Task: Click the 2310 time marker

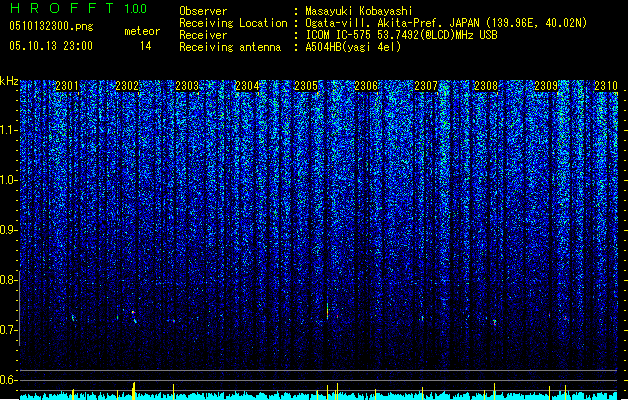Action: (x=606, y=86)
